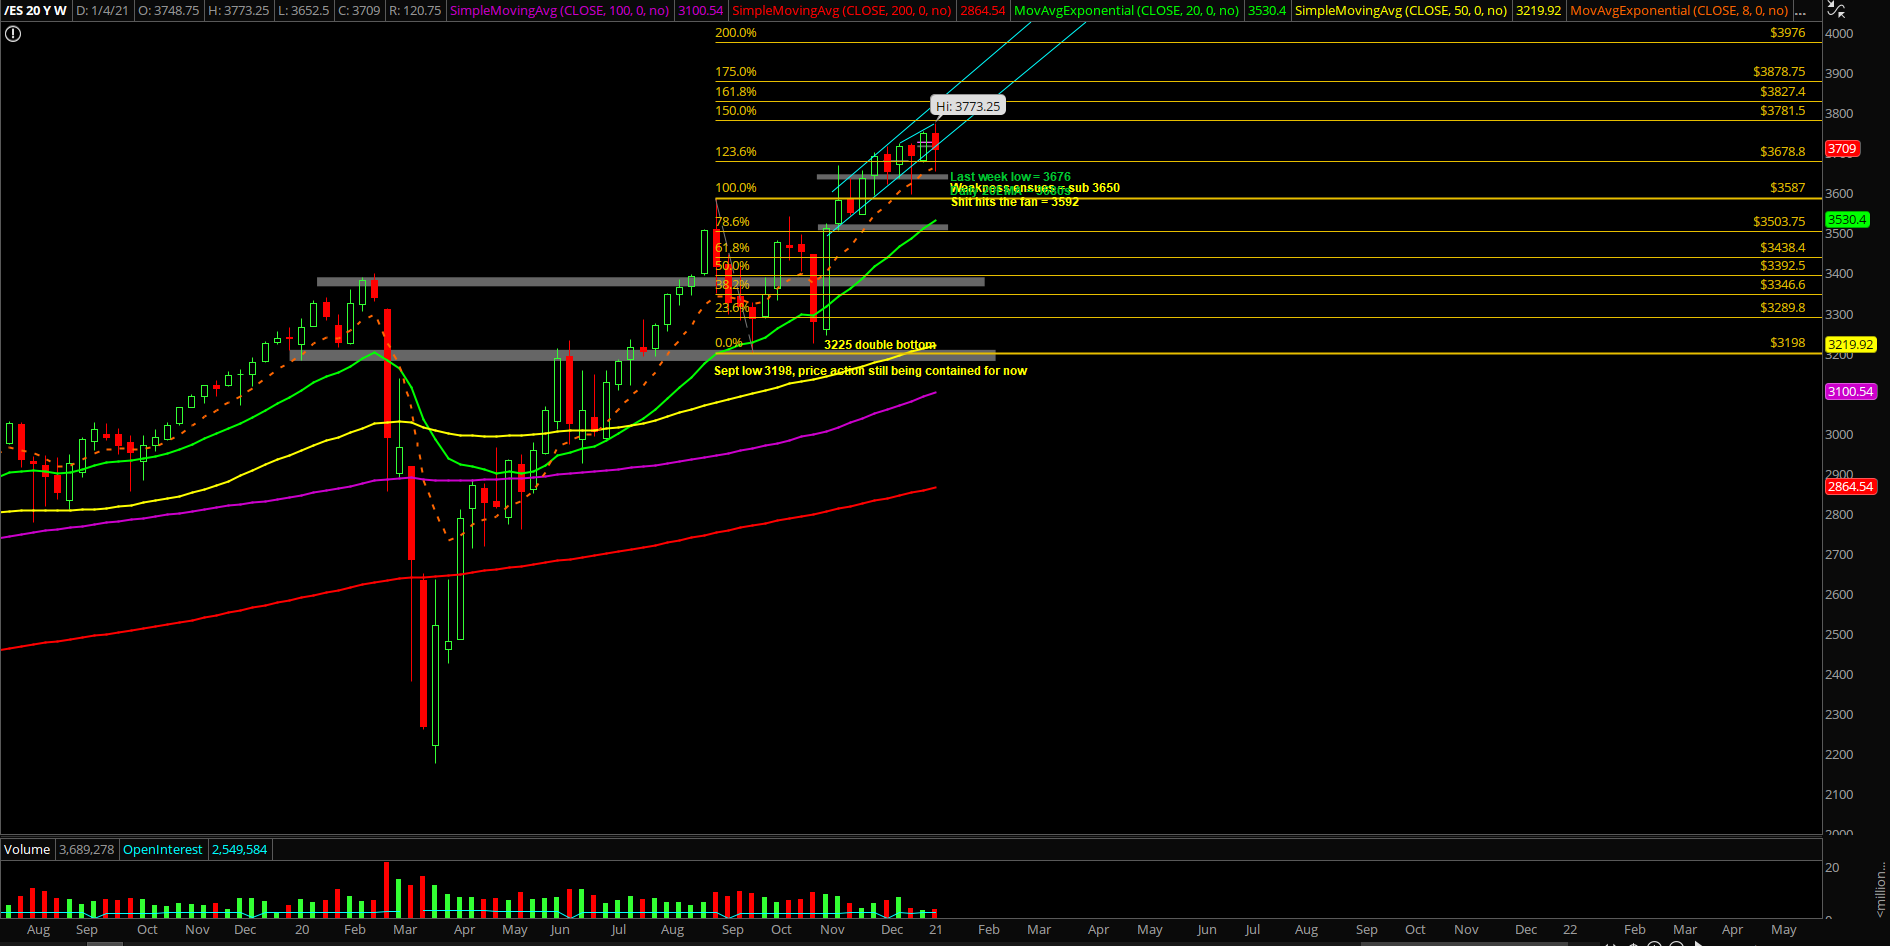This screenshot has height=946, width=1890.
Task: Select the 'Shit hits the fan = 3592' annotation
Action: [1014, 202]
